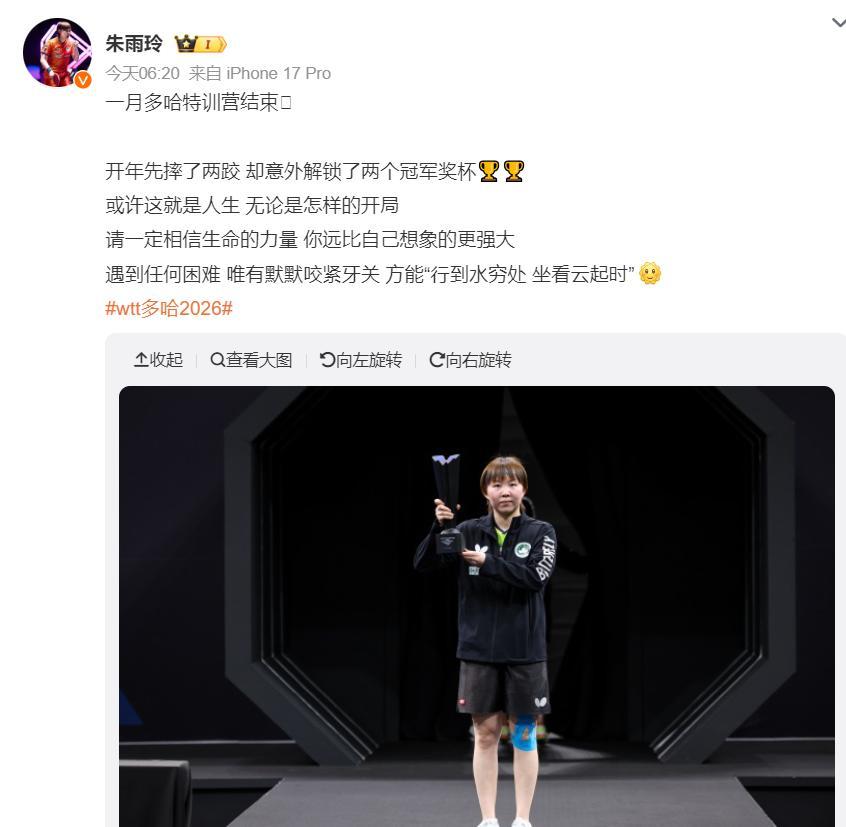Open the #wtt多哈2026# hashtag topic
The height and width of the screenshot is (827, 846).
click(169, 309)
